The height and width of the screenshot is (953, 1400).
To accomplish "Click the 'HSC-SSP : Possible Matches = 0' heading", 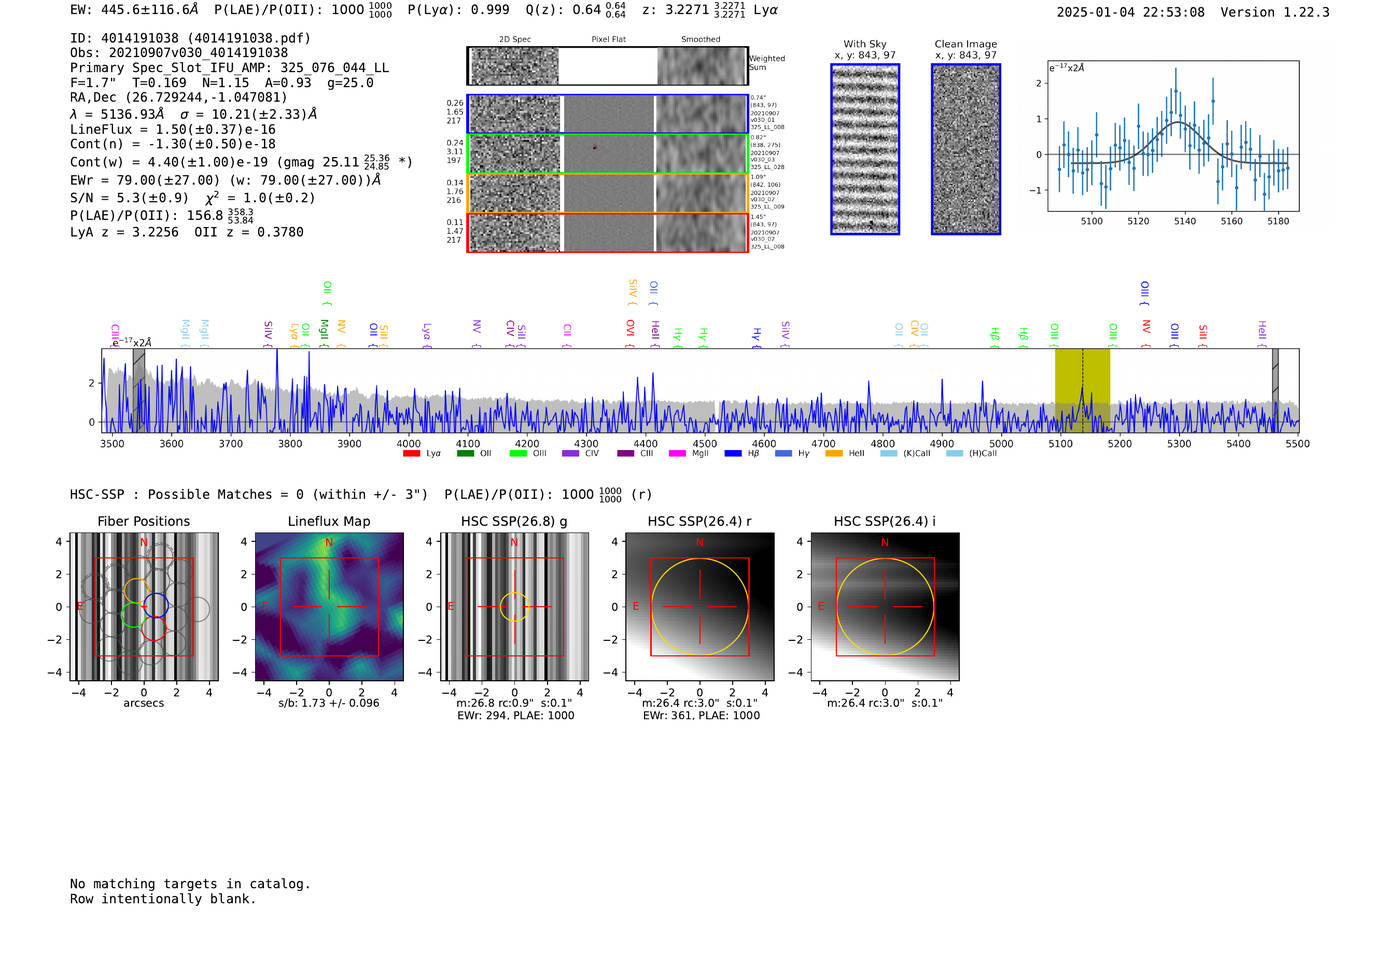I will coord(360,494).
